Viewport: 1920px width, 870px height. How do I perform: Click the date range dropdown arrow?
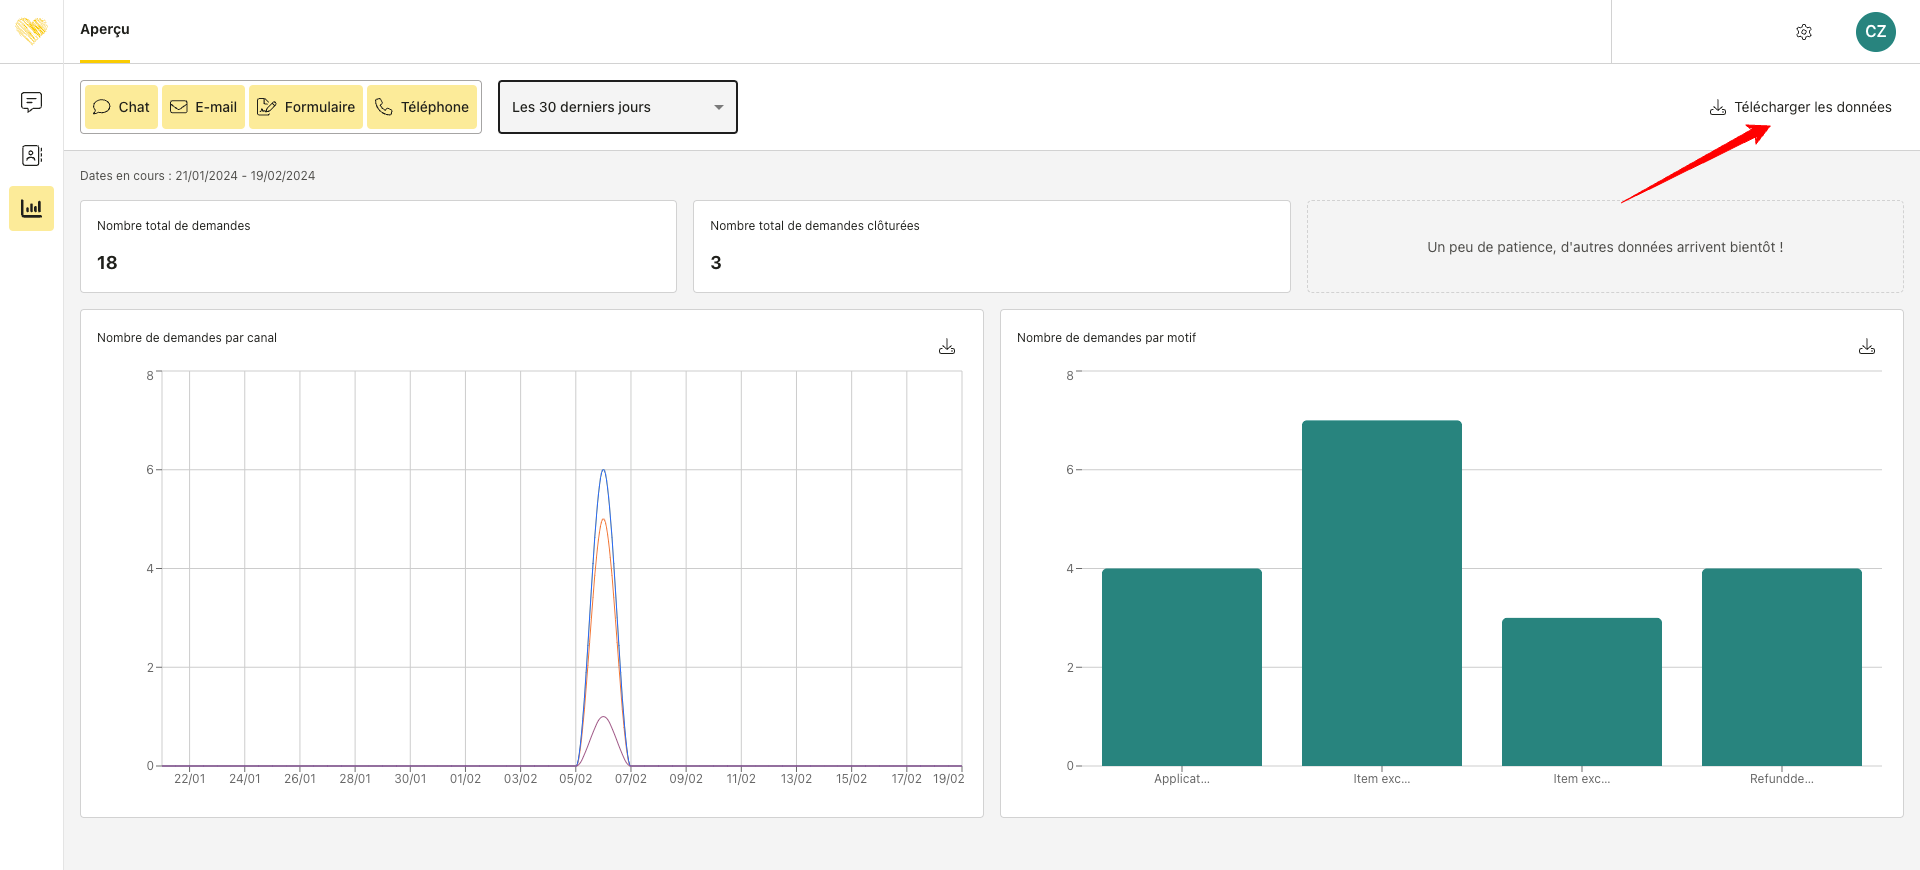tap(718, 107)
